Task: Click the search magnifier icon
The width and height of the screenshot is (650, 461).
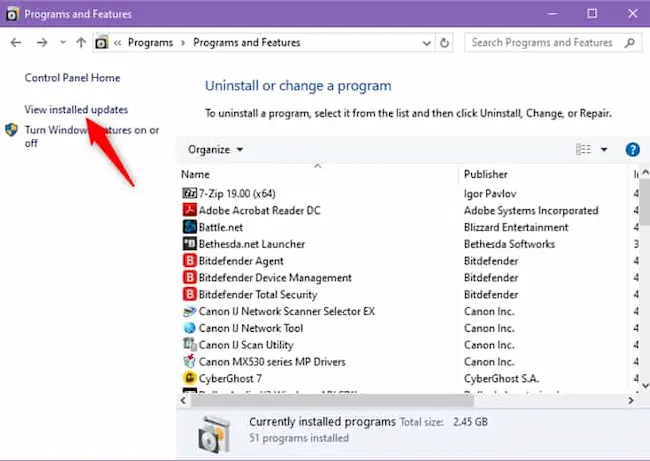Action: [630, 43]
